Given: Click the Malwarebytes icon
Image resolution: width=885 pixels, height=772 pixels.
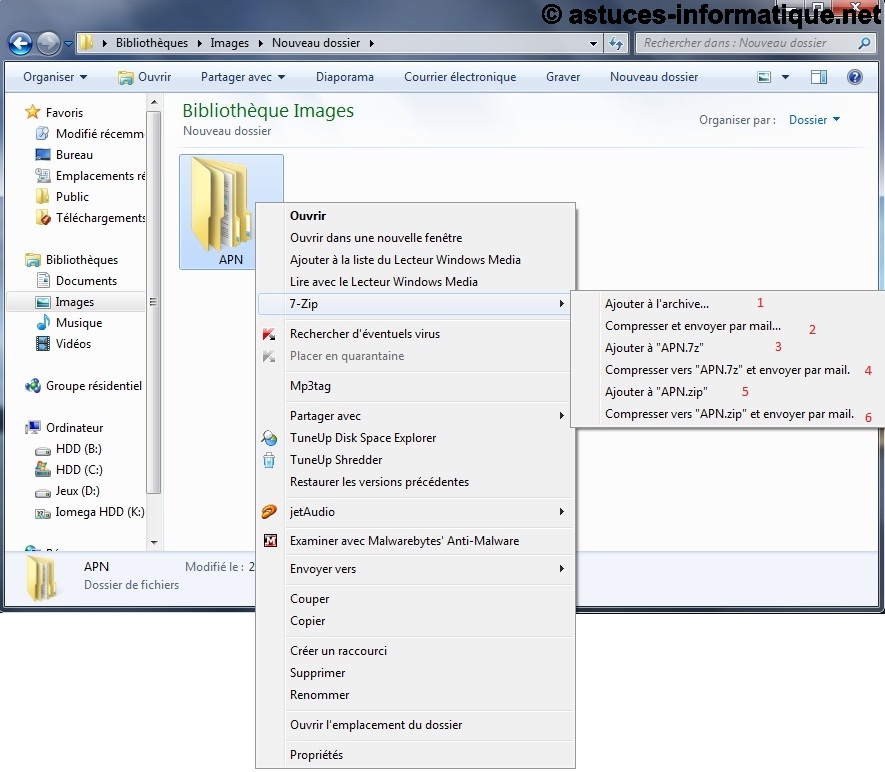Looking at the screenshot, I should 270,541.
